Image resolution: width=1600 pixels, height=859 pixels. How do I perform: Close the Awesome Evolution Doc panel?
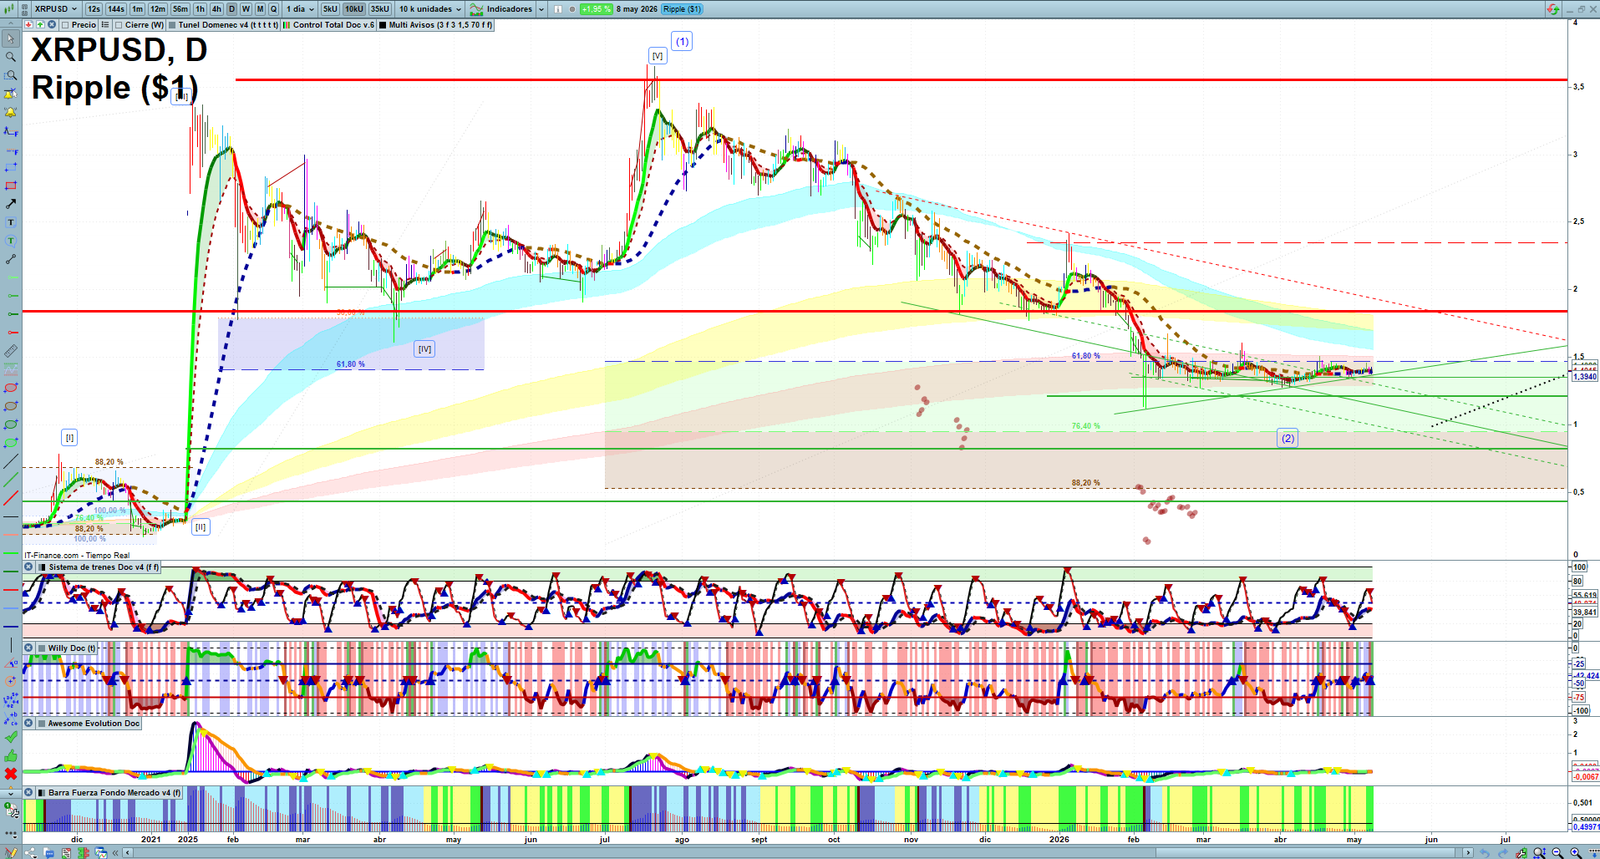point(29,723)
